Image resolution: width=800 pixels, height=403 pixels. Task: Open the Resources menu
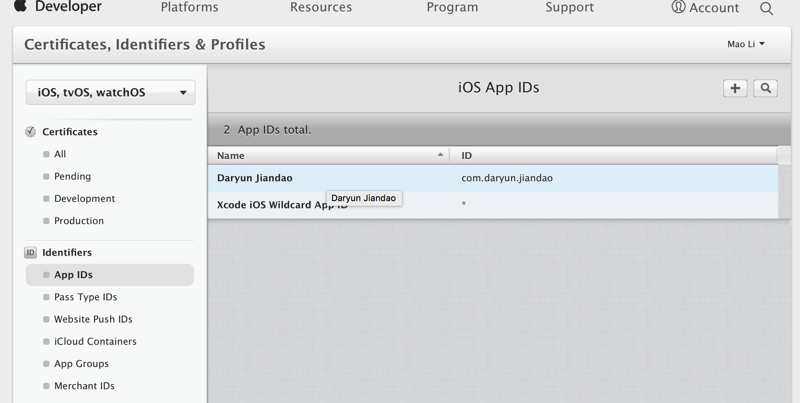click(321, 7)
